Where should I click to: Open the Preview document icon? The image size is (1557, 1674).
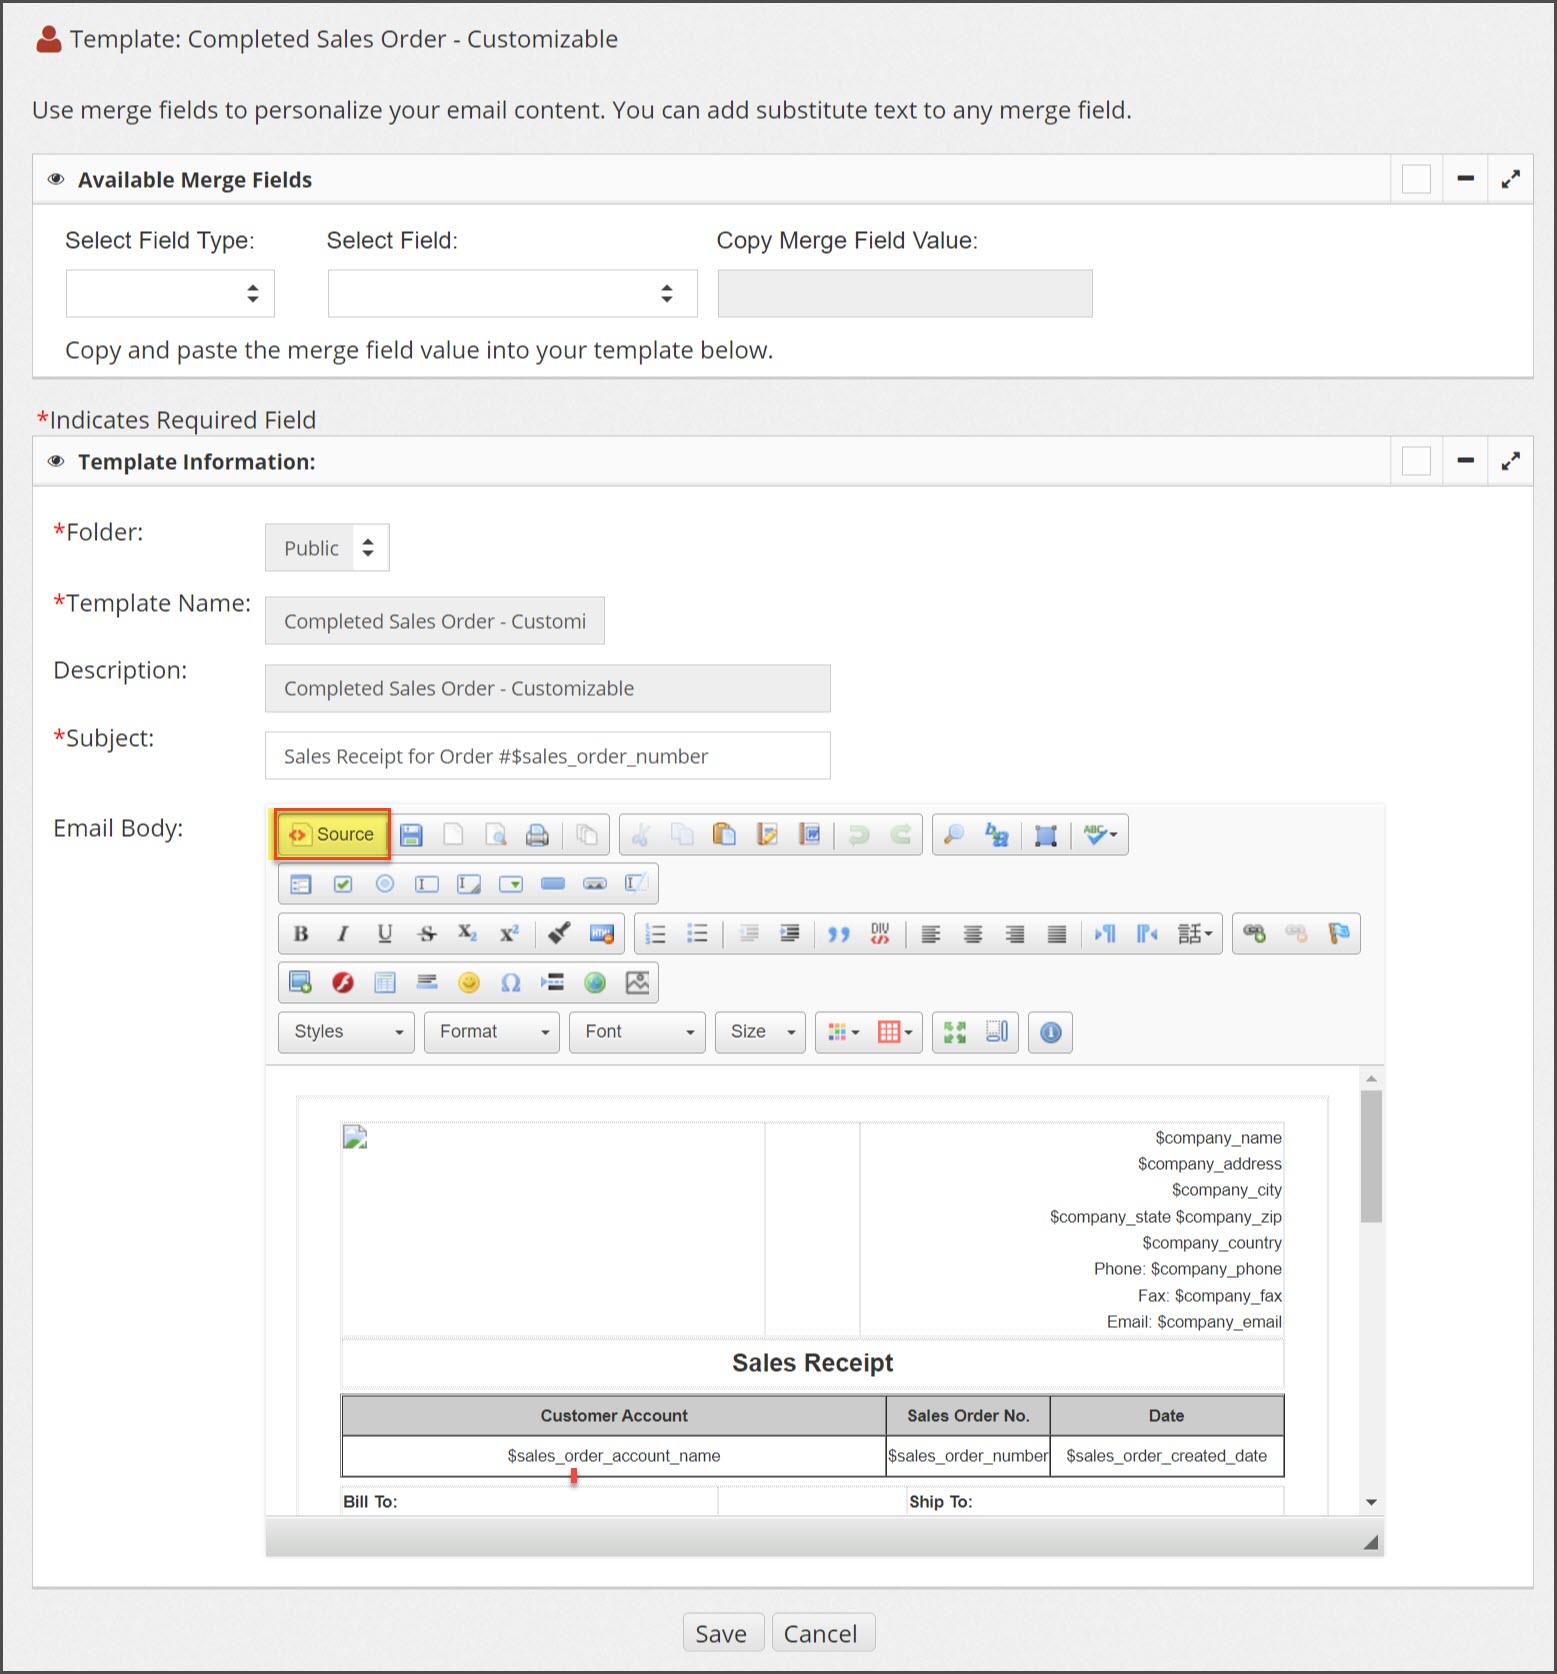[x=495, y=834]
